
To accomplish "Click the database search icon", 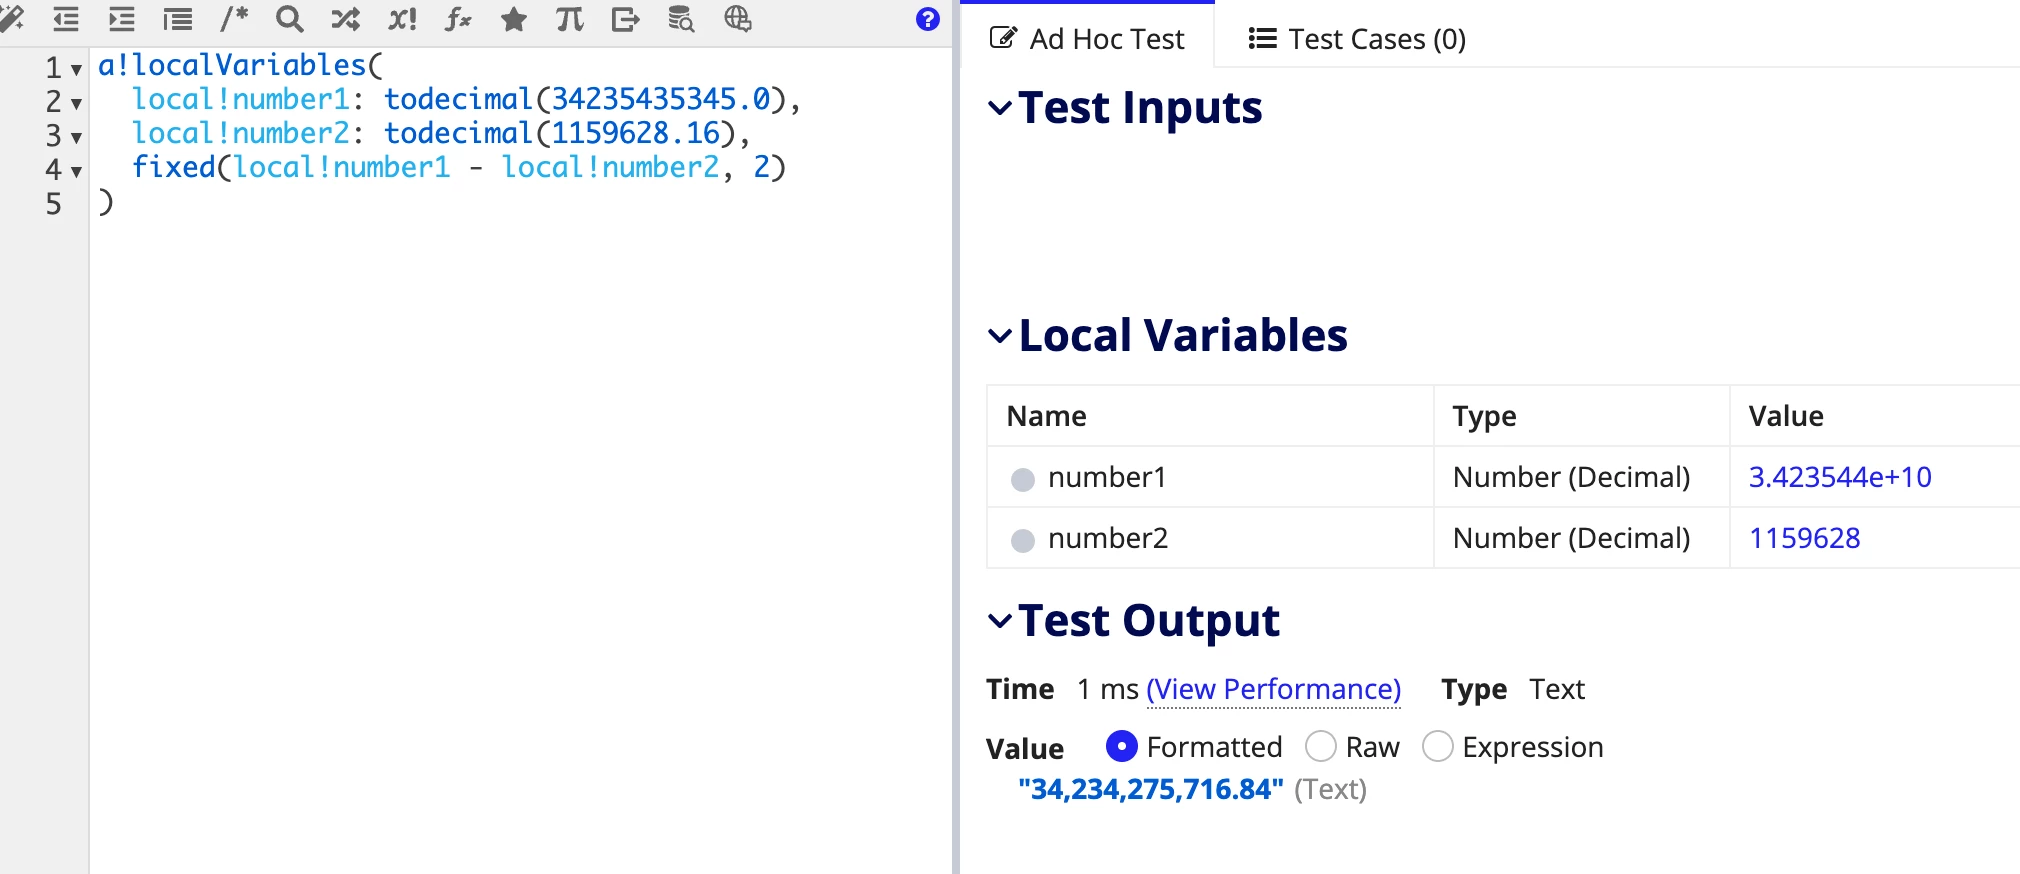I will click(681, 19).
